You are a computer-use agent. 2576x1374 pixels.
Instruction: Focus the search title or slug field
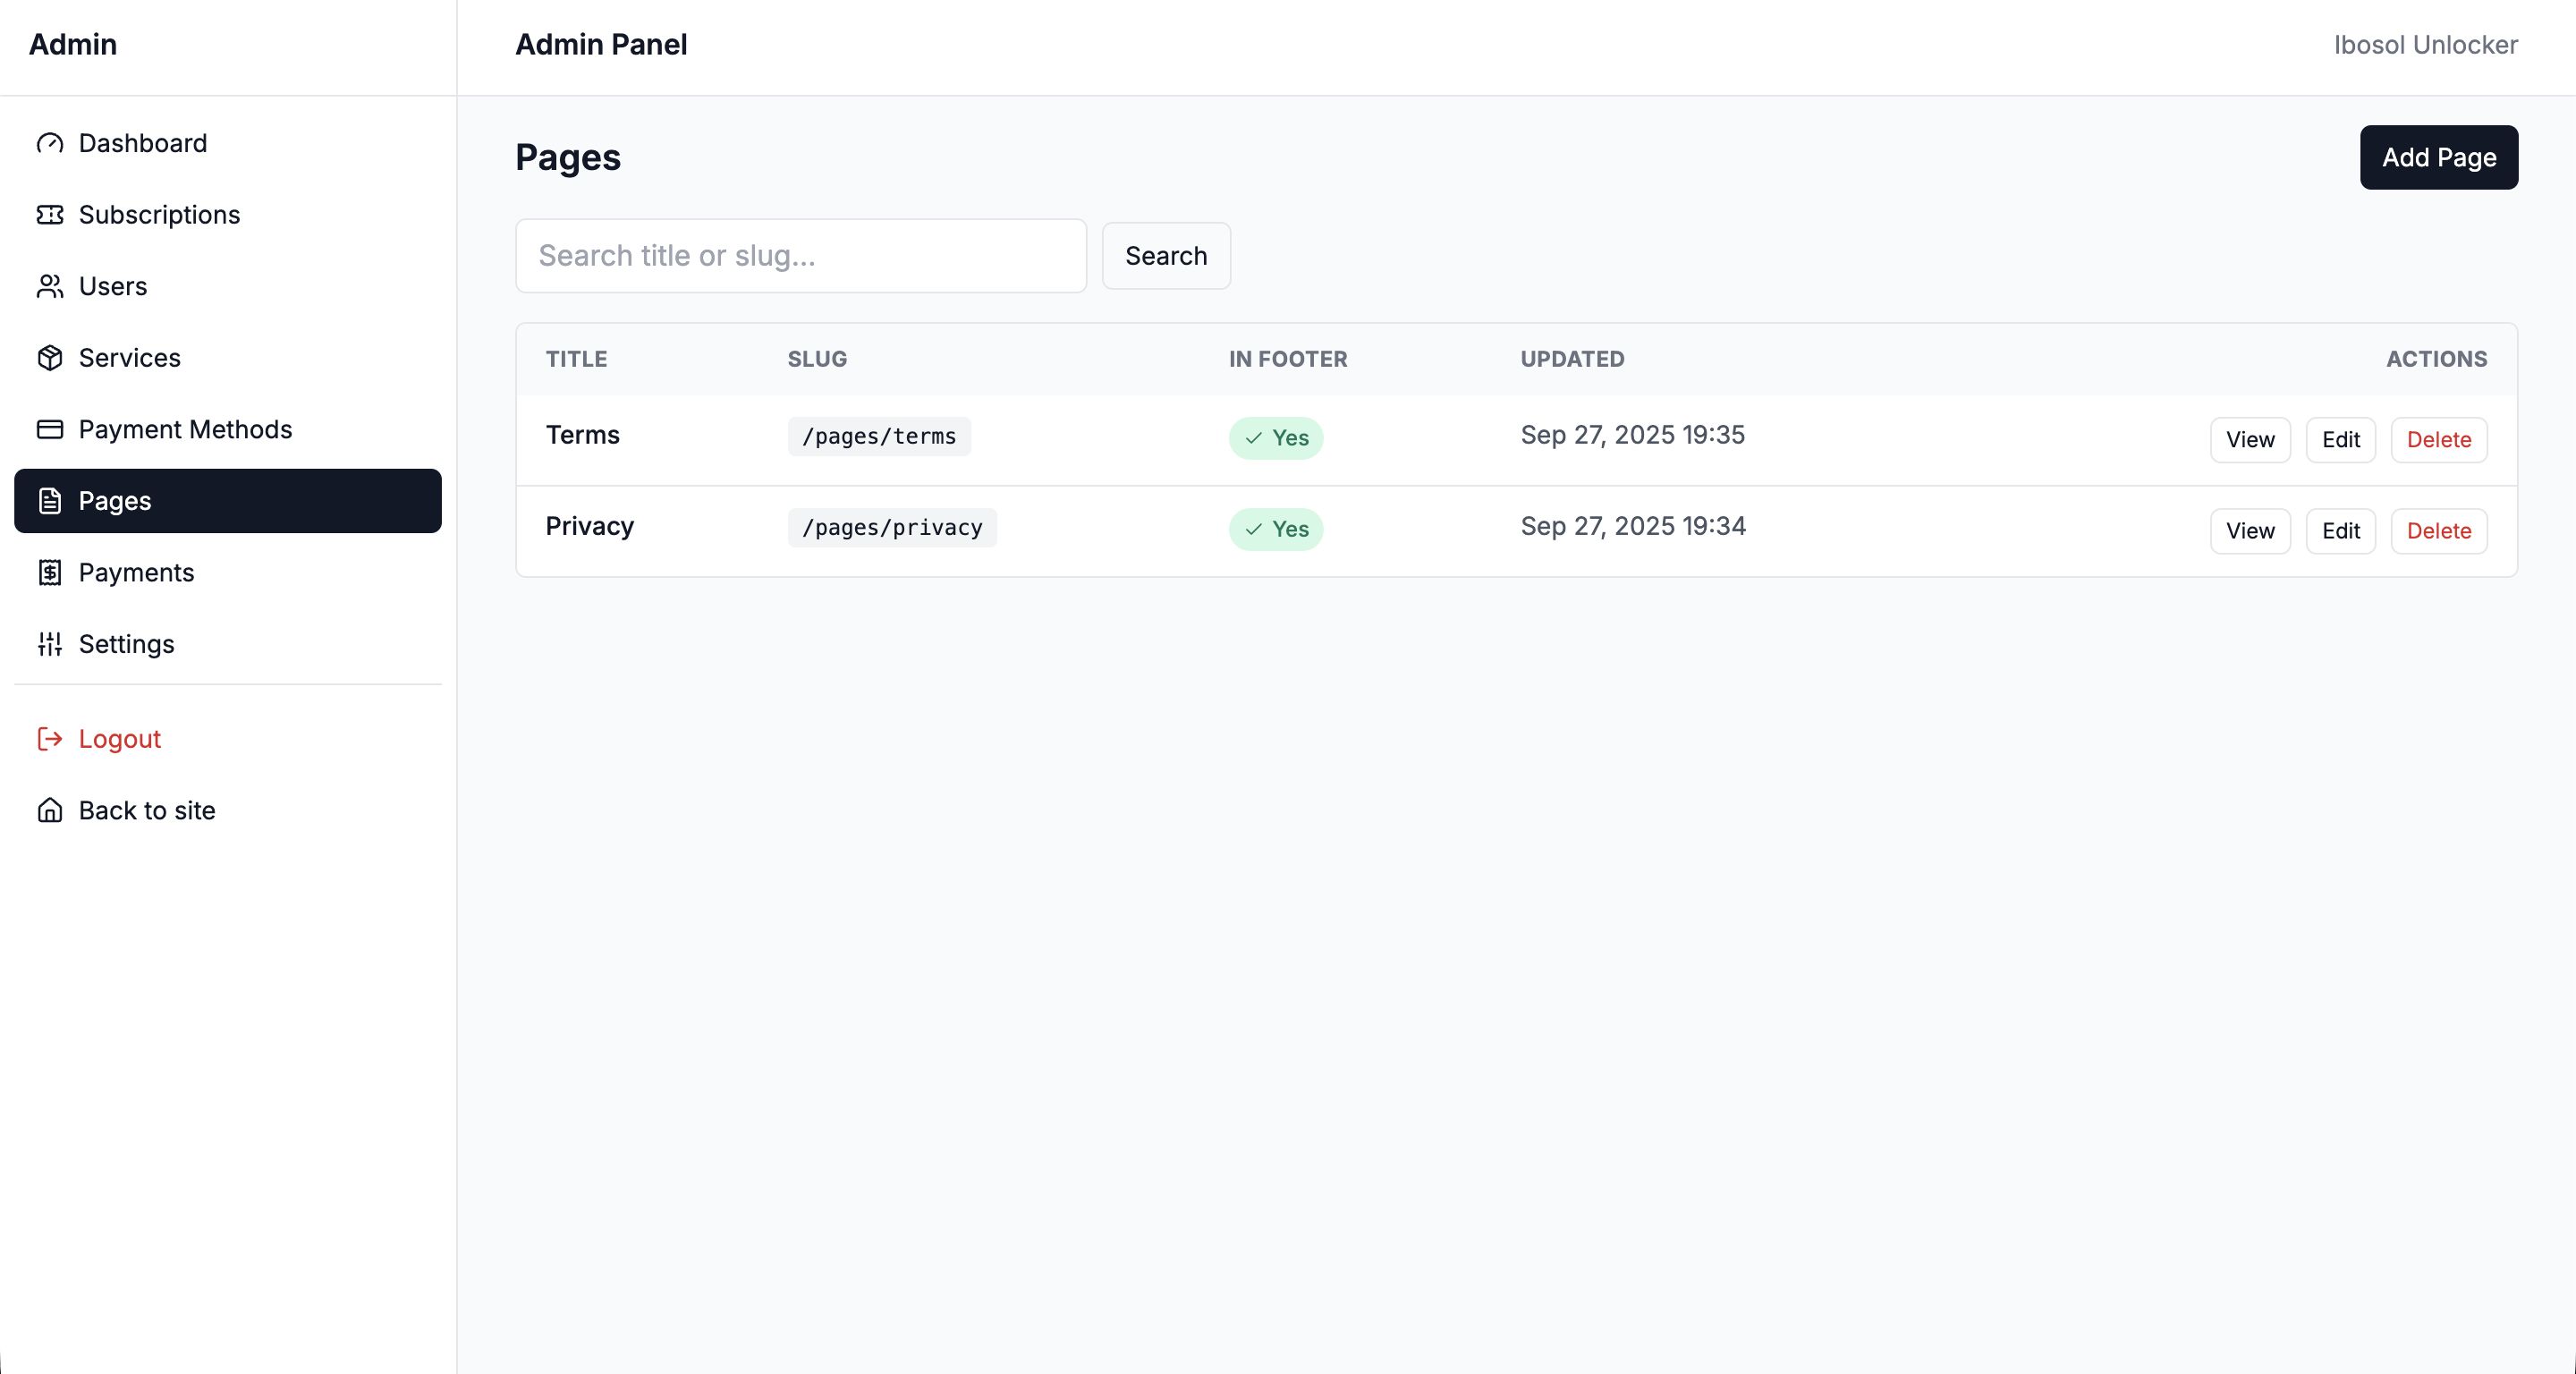800,256
